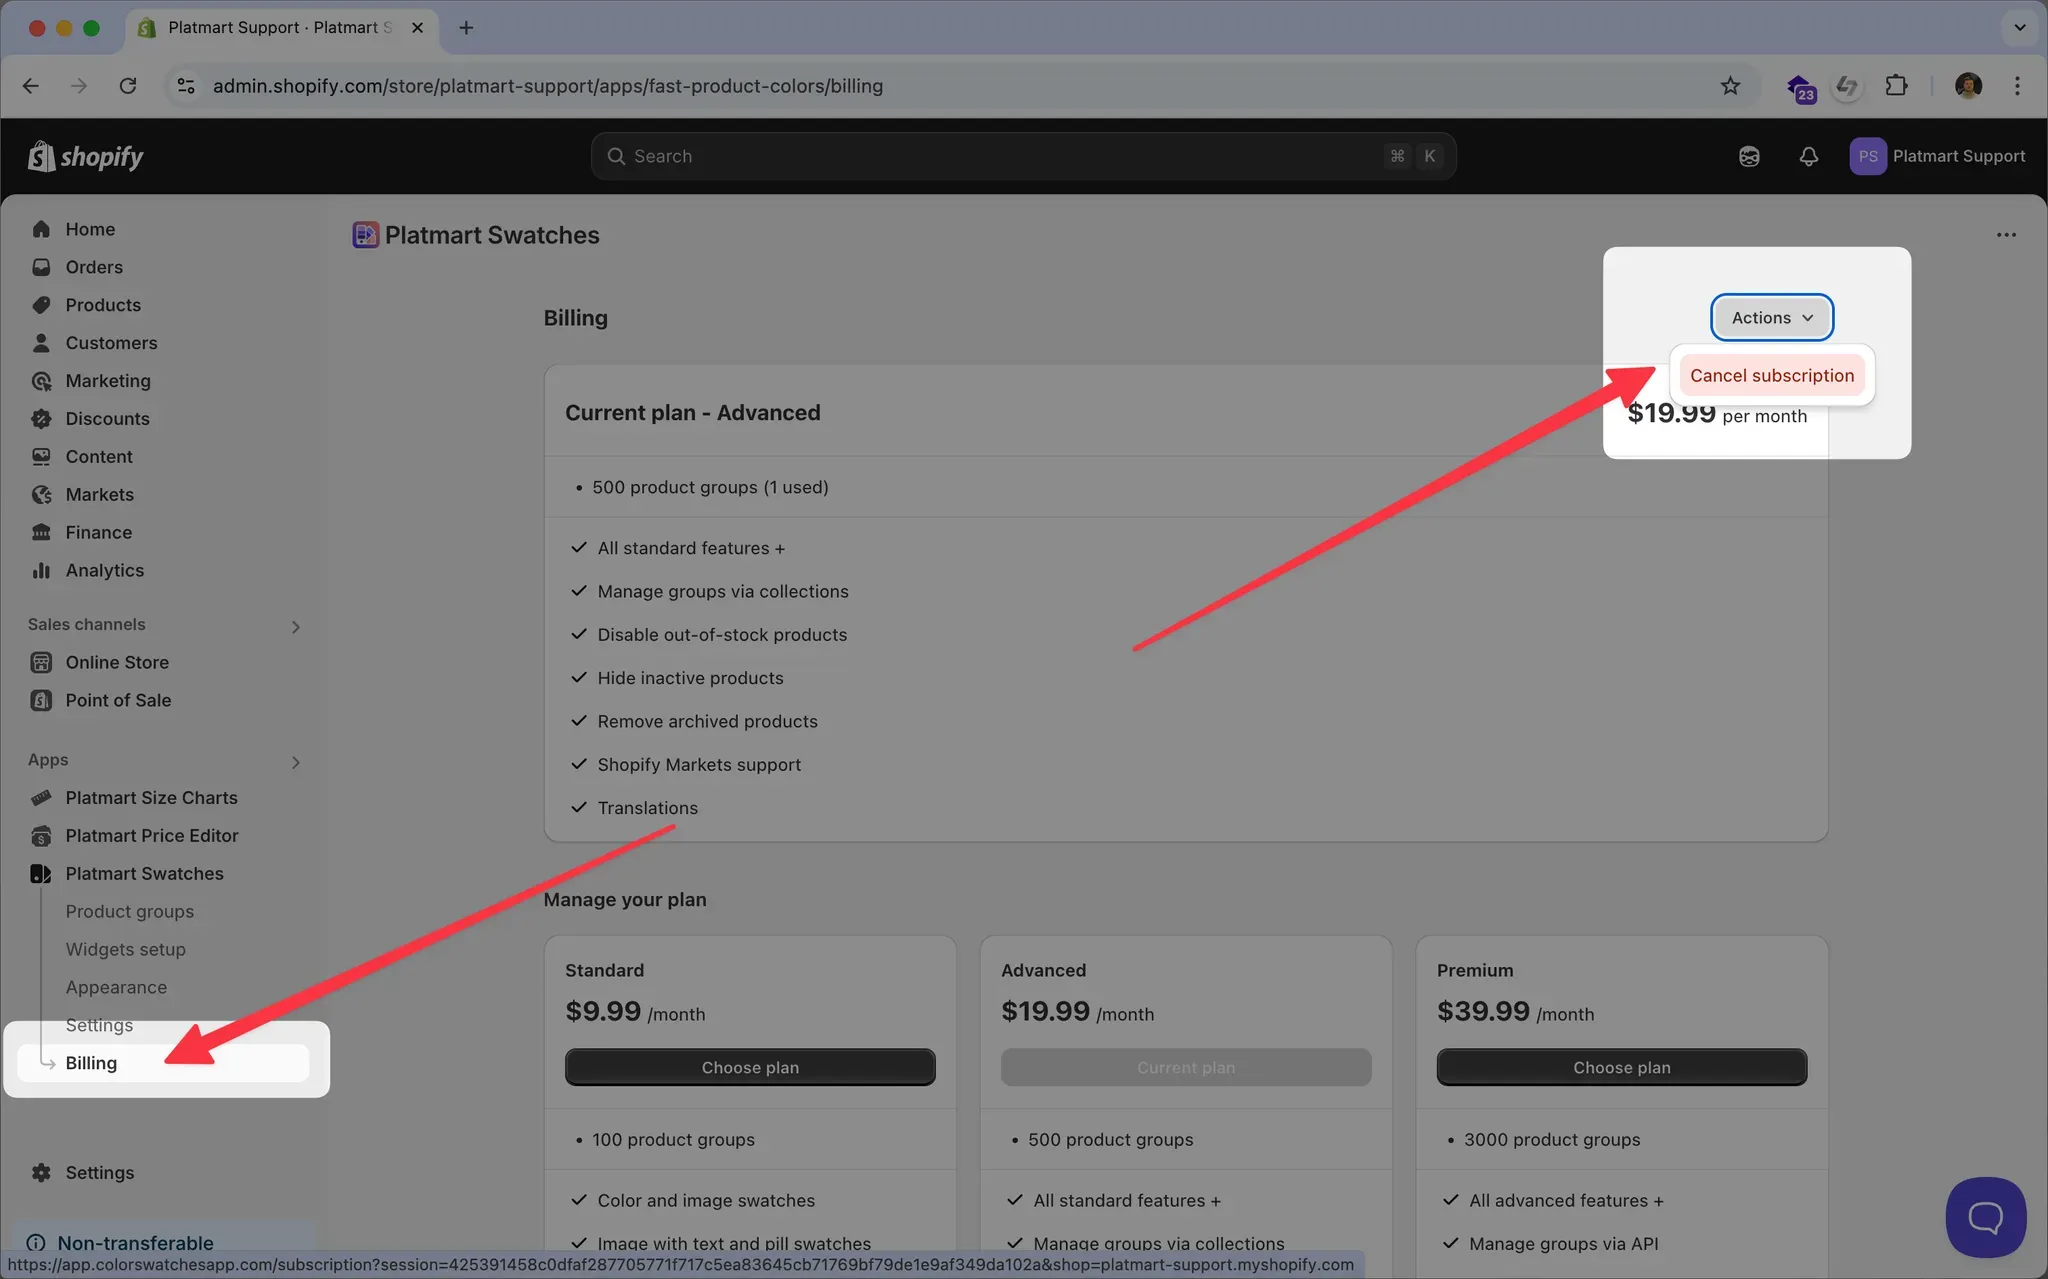Click the extension icon with badge 23

[1800, 88]
